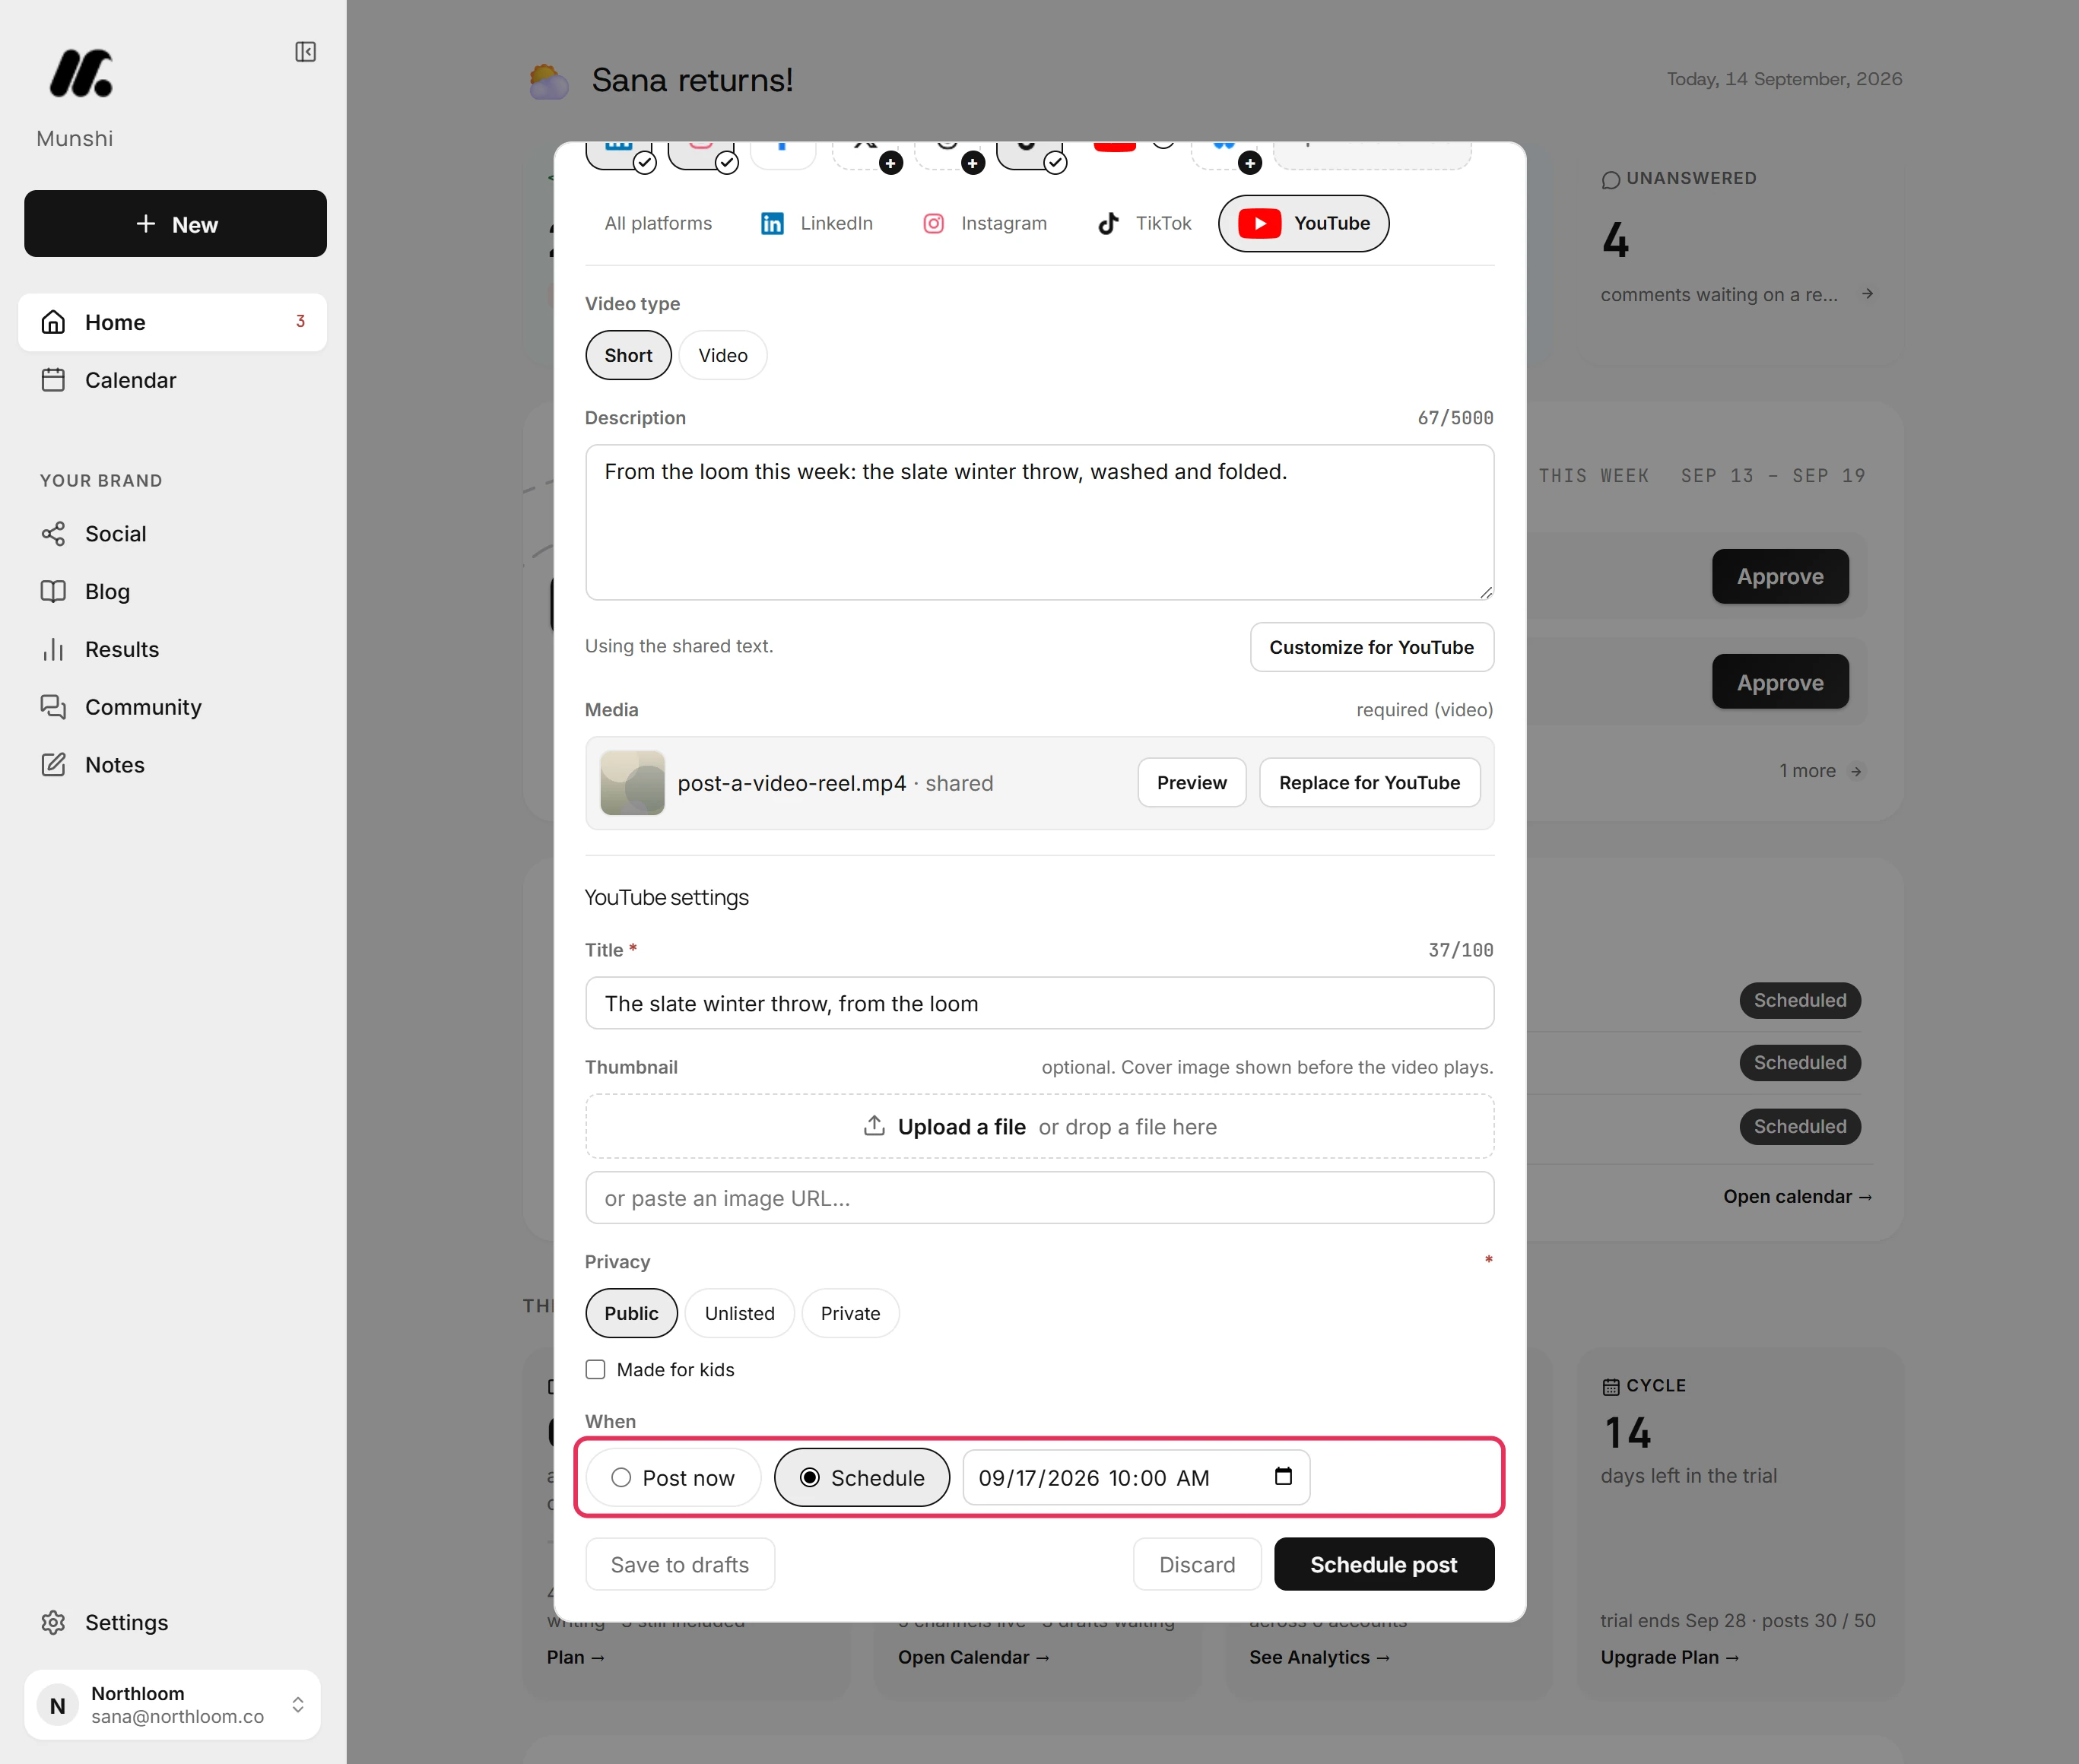The image size is (2079, 1764).
Task: Expand the Northloom account switcher chevron
Action: (298, 1705)
